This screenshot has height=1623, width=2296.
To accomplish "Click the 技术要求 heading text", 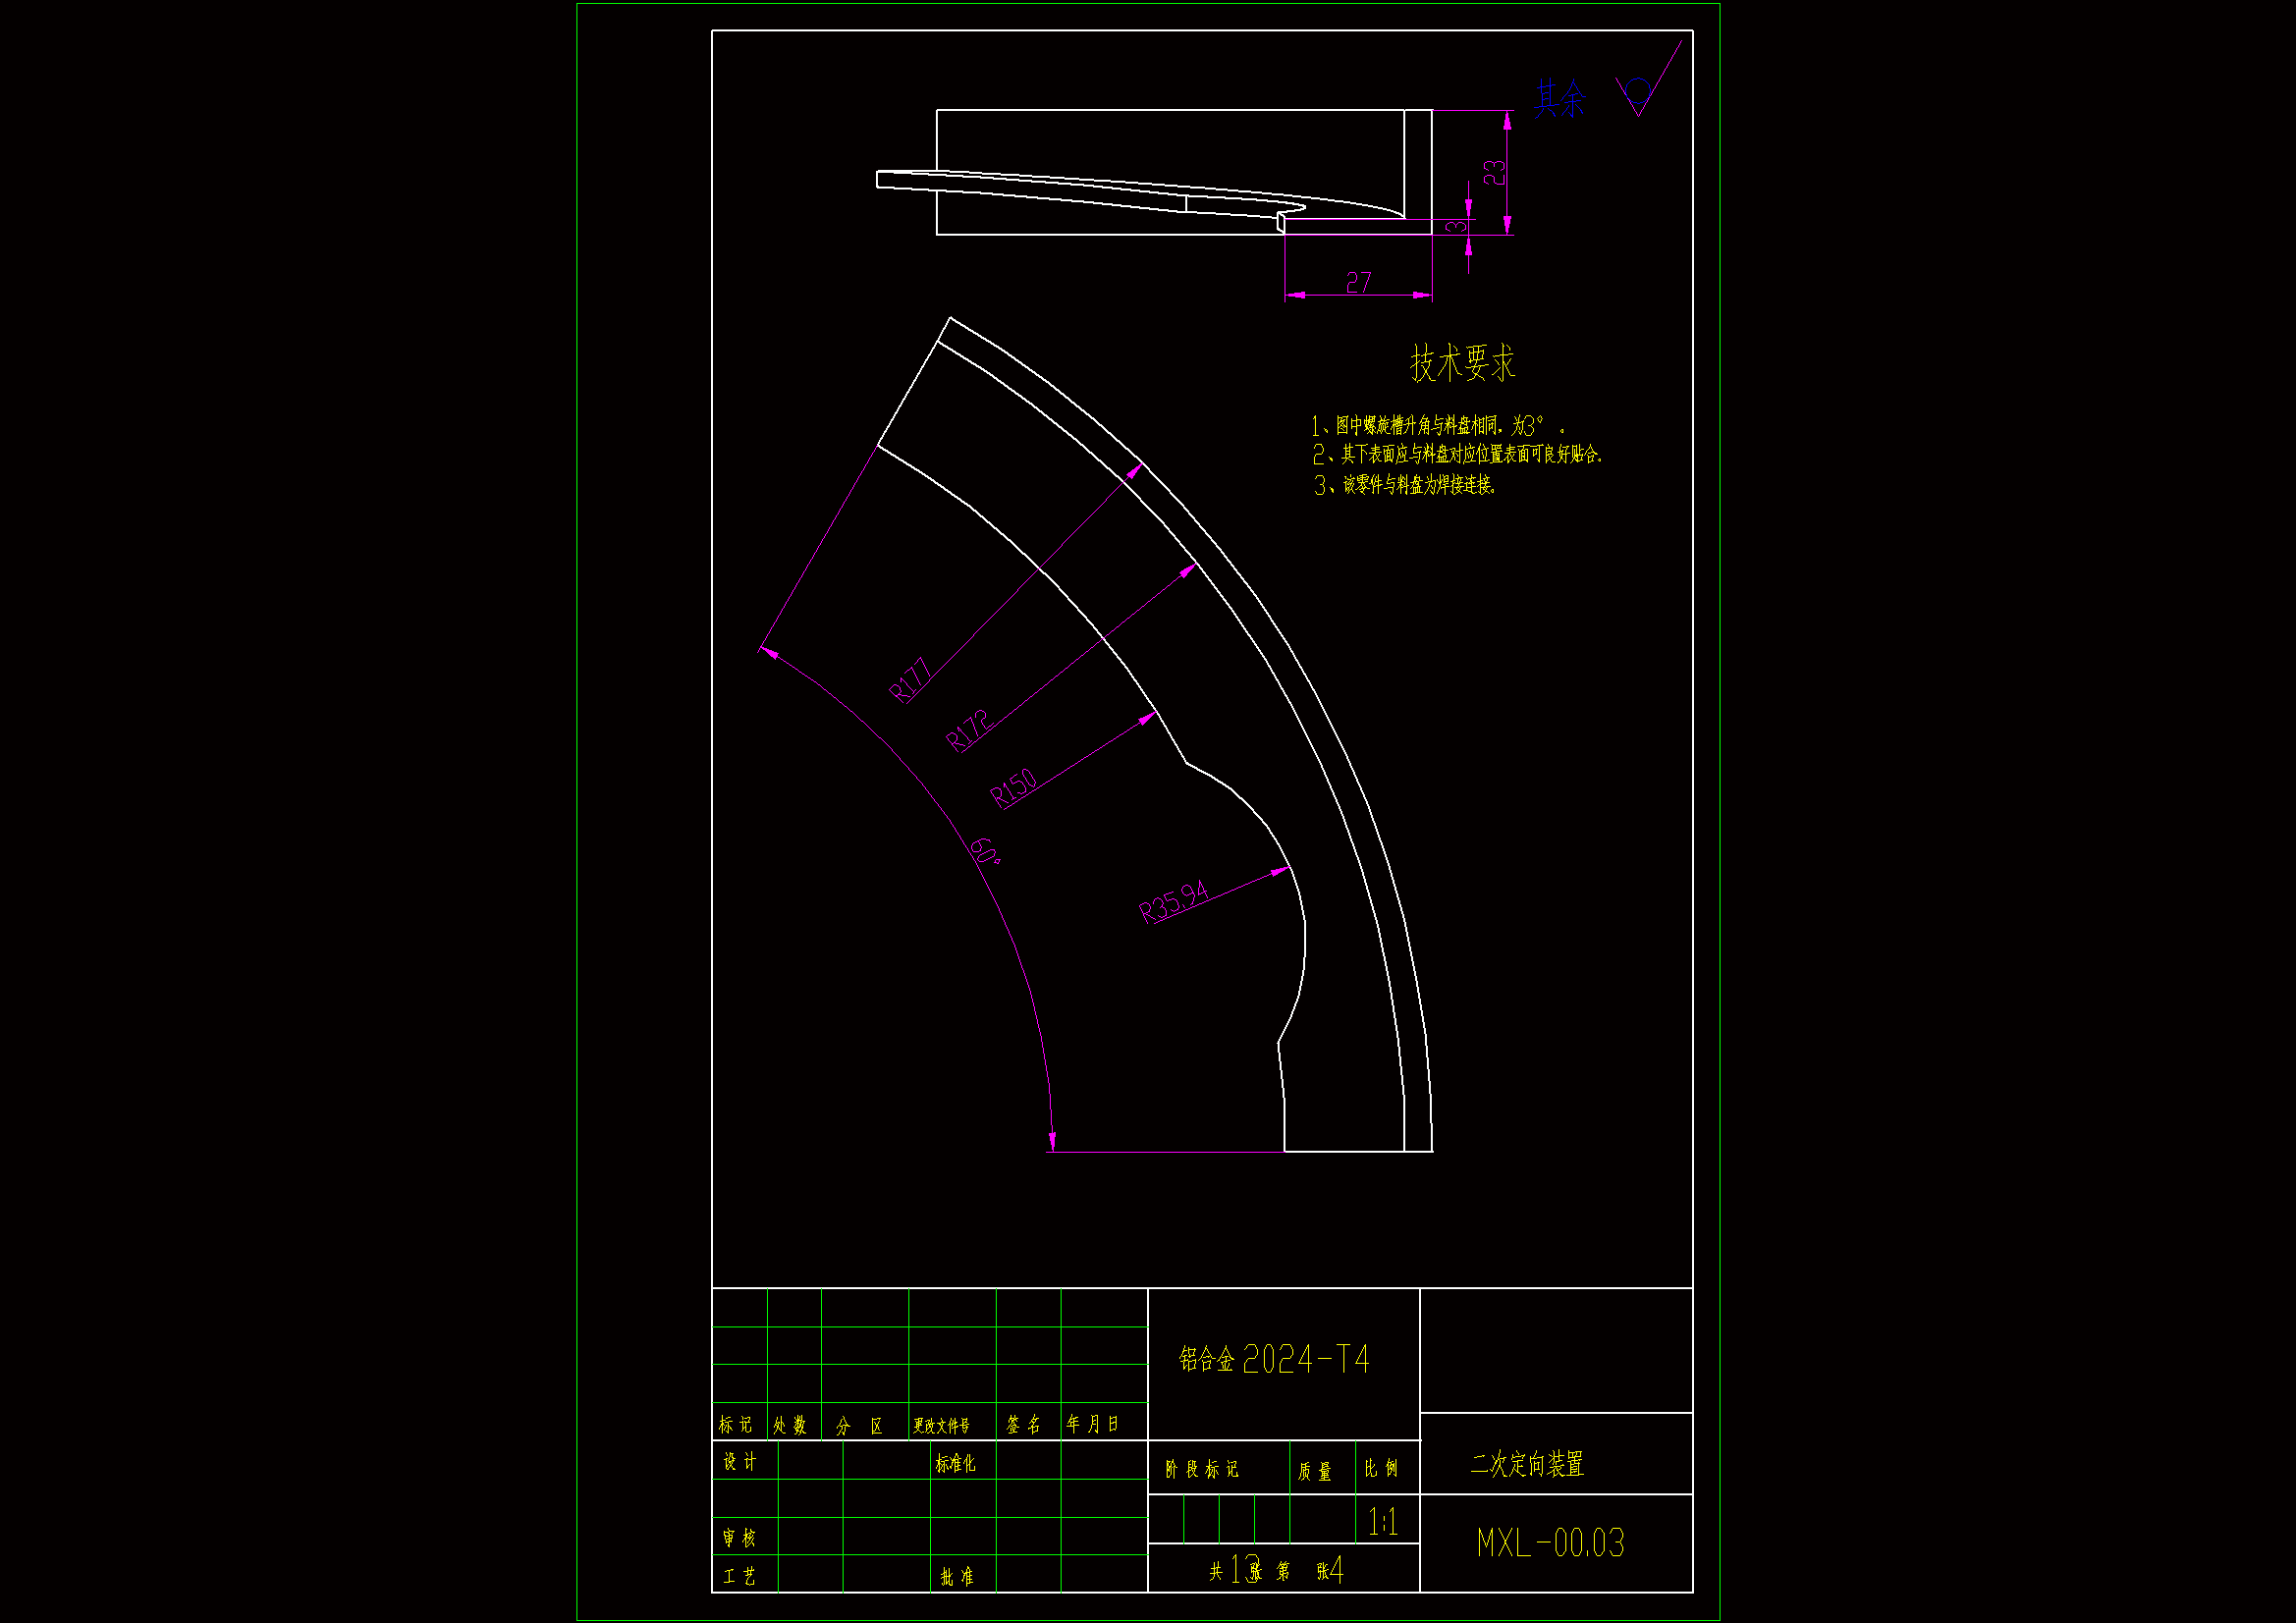I will point(1462,363).
